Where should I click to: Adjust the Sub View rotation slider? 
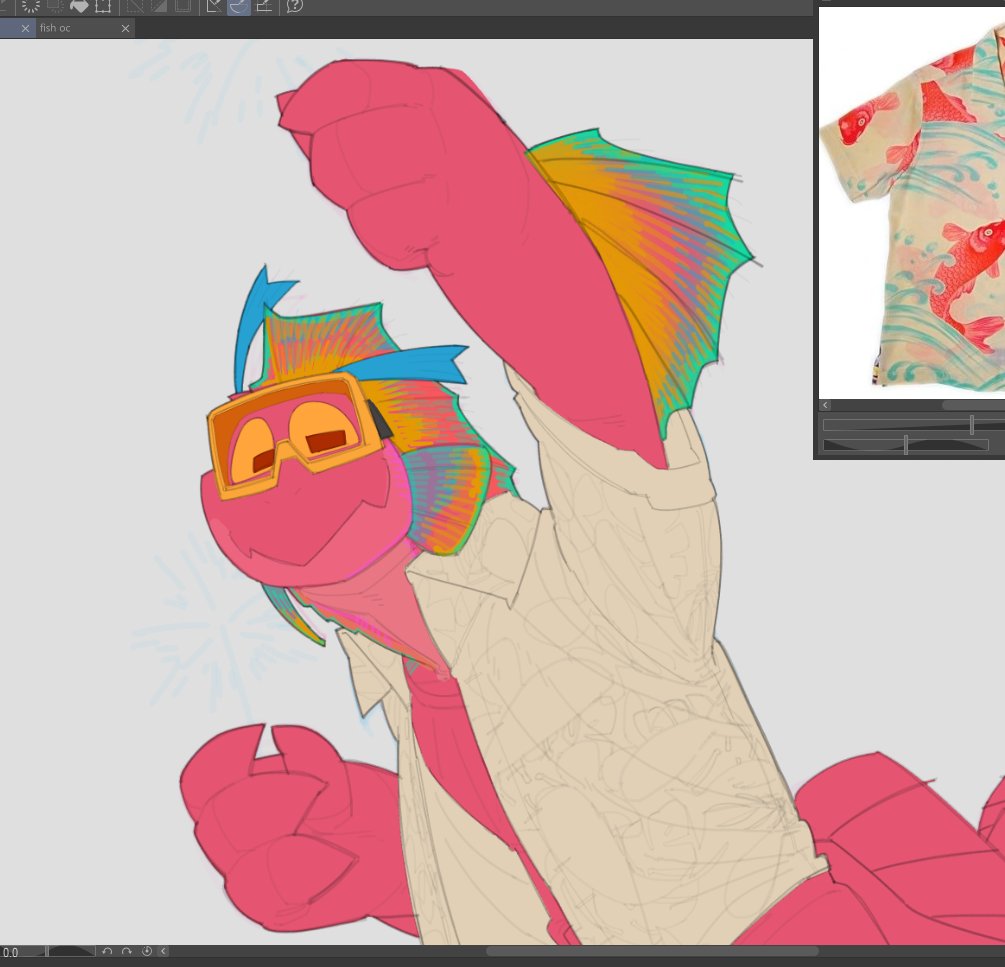[906, 444]
